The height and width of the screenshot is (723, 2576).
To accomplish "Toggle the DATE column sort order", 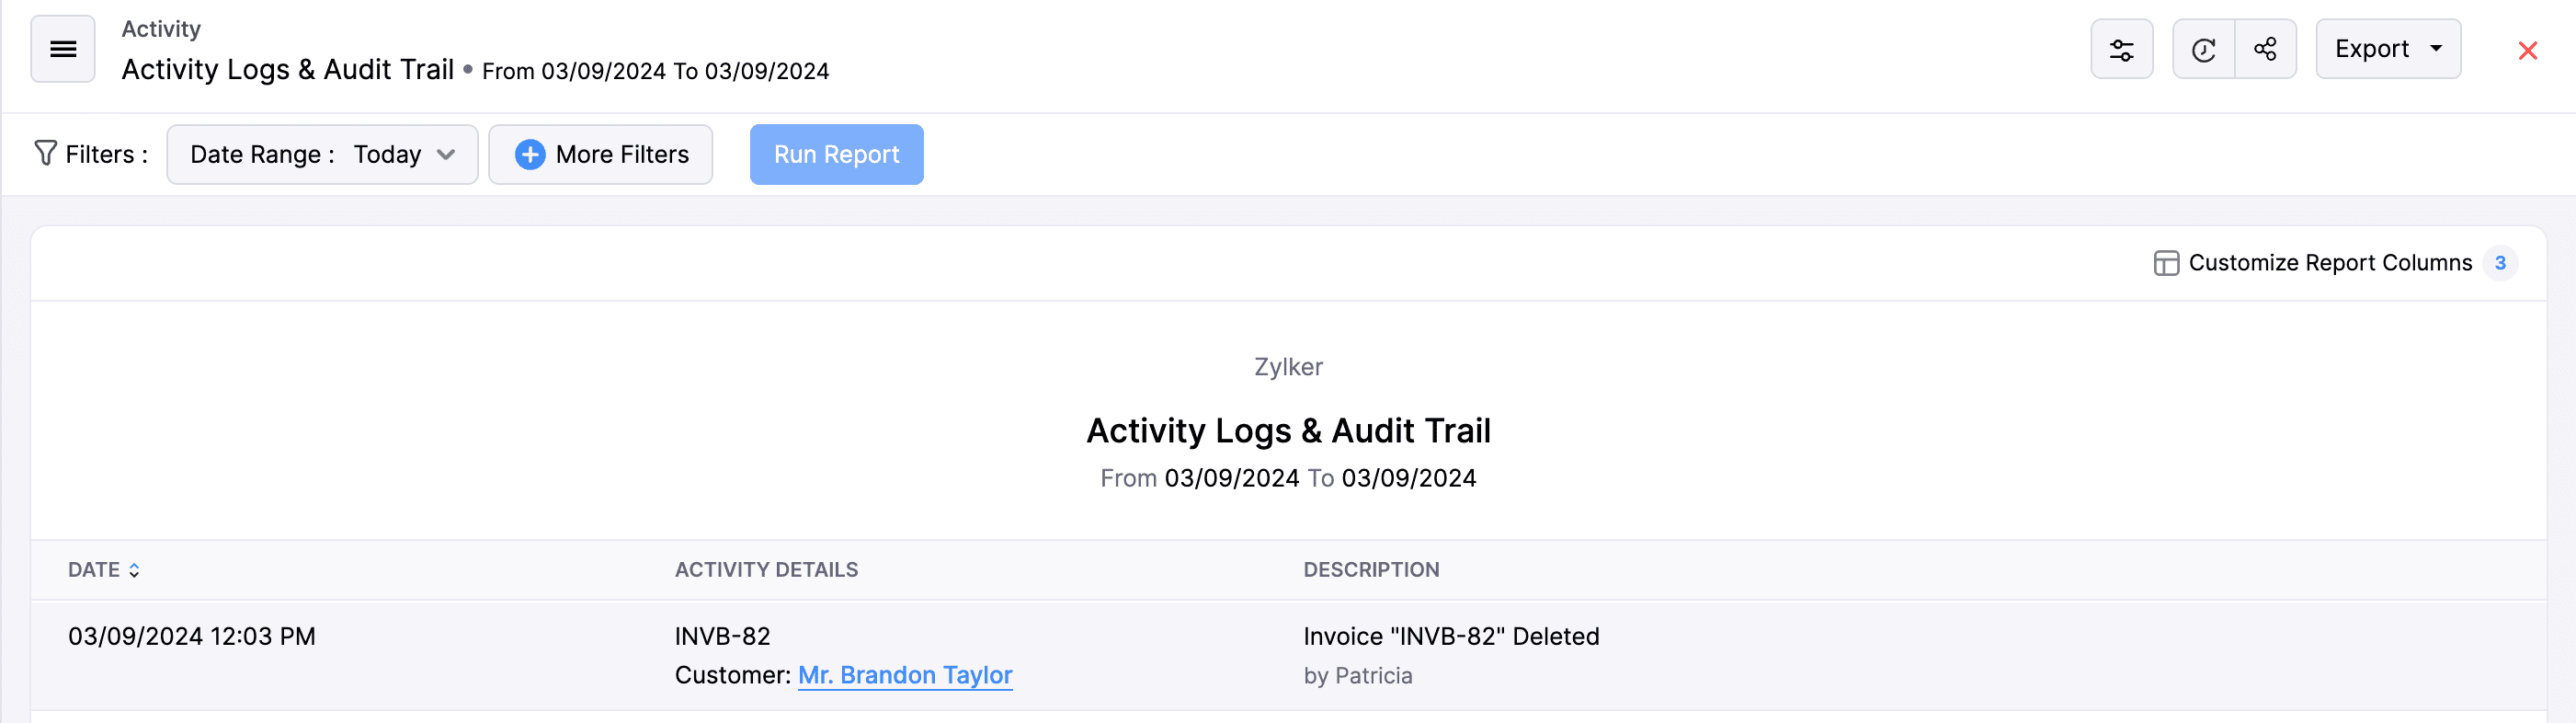I will coord(134,569).
